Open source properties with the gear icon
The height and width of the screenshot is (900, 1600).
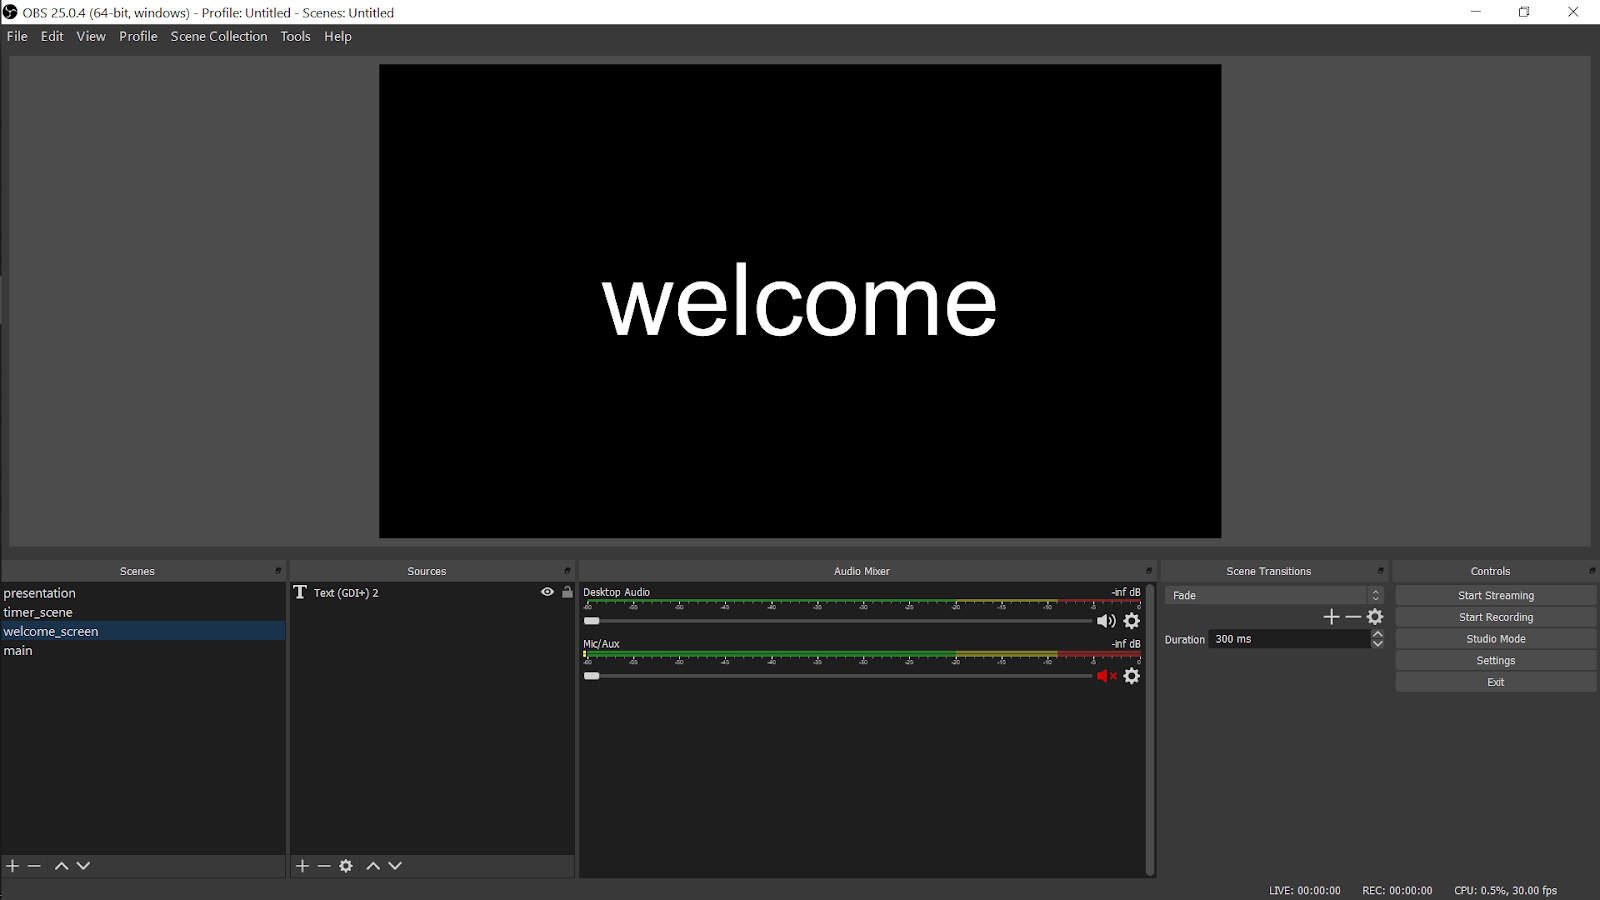tap(345, 866)
